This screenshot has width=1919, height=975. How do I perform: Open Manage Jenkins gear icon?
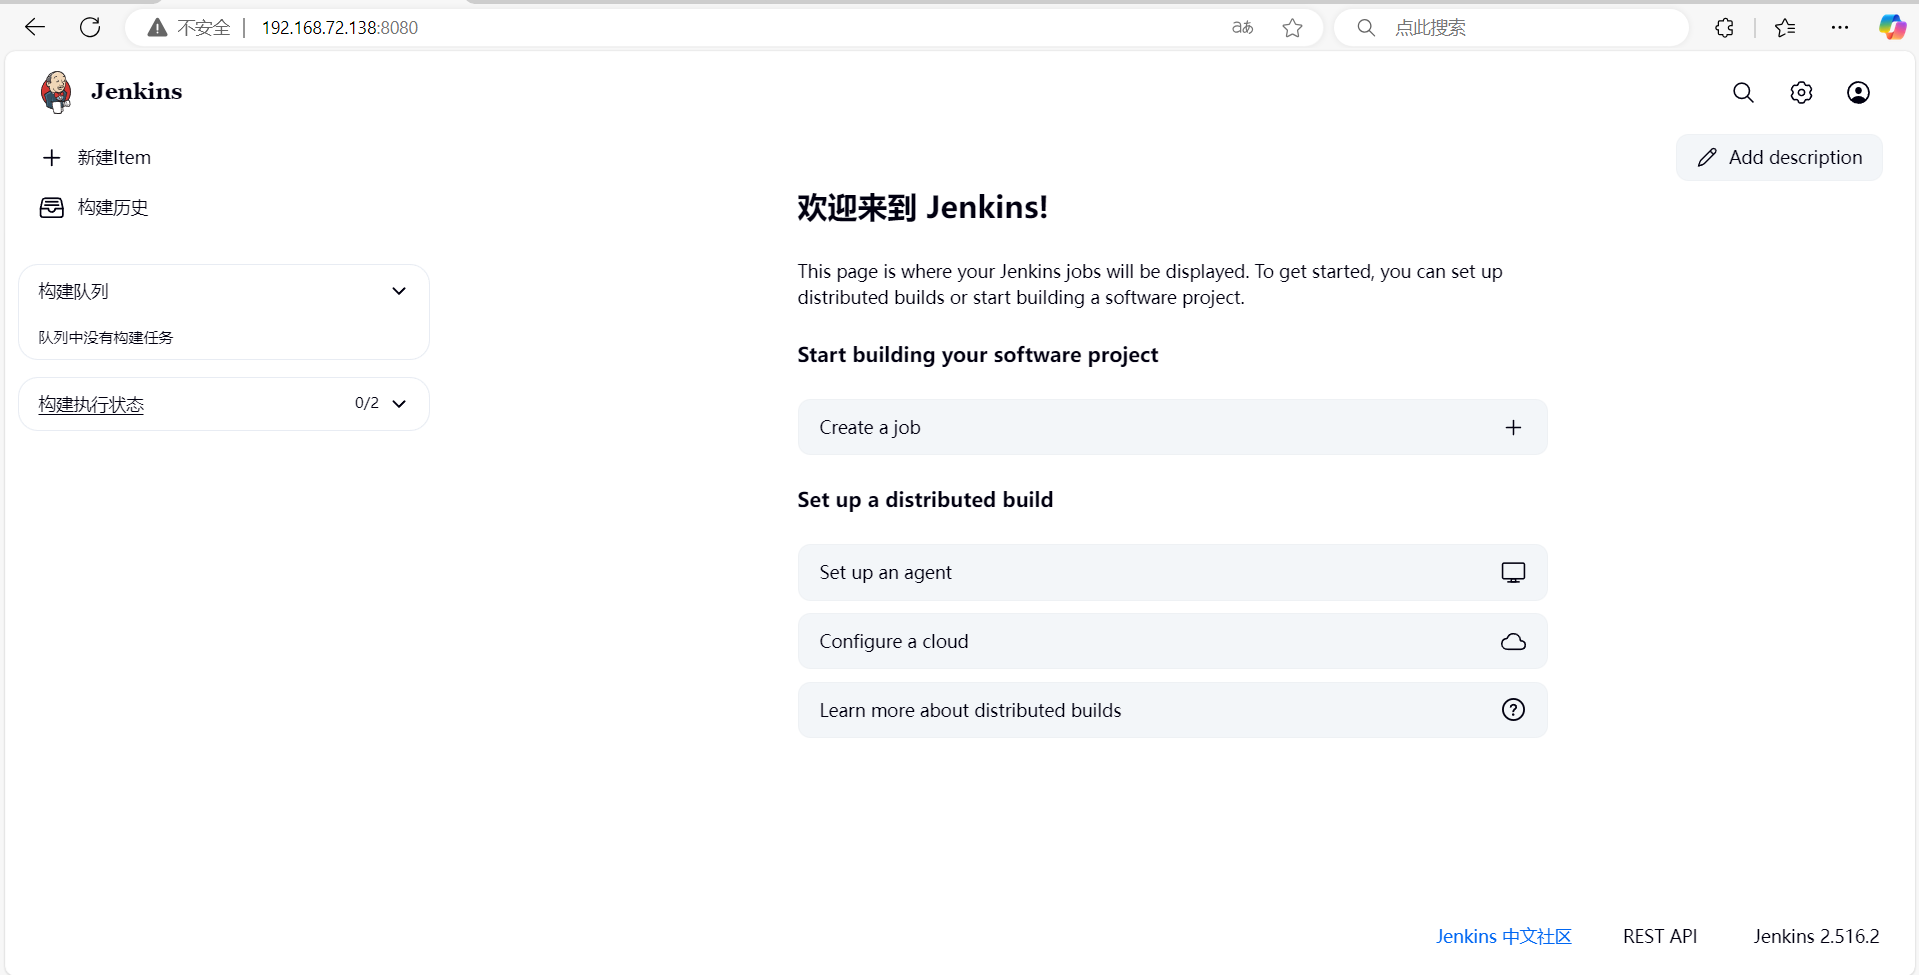[x=1801, y=93]
